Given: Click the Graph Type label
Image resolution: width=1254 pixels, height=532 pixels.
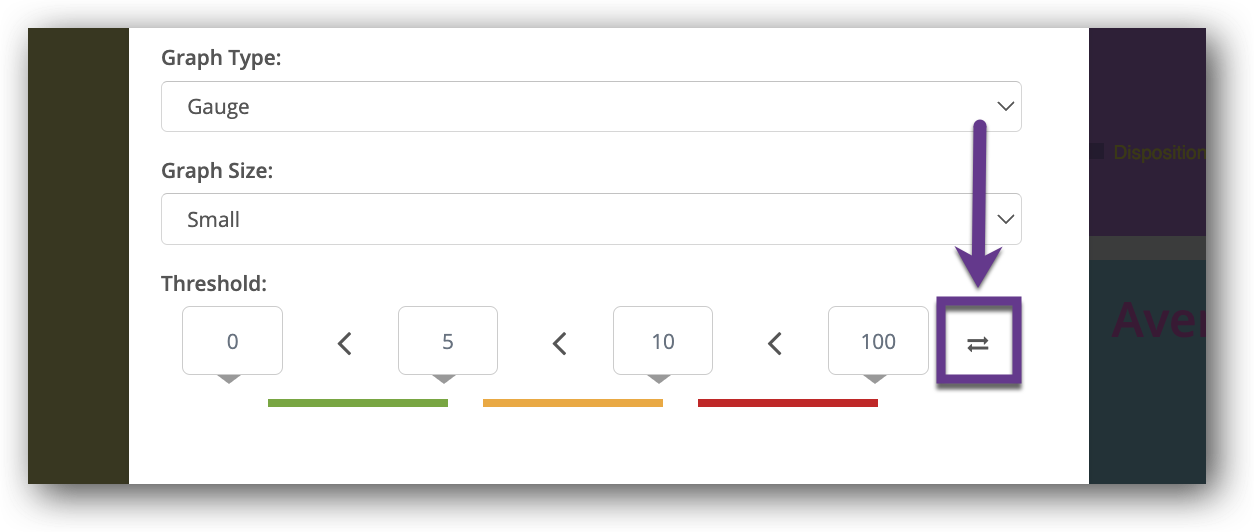Looking at the screenshot, I should [x=221, y=59].
